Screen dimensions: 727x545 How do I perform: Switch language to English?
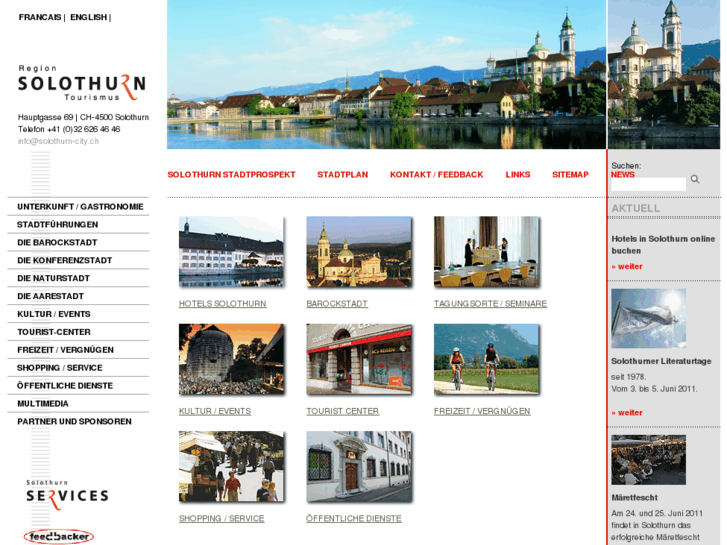(x=89, y=17)
